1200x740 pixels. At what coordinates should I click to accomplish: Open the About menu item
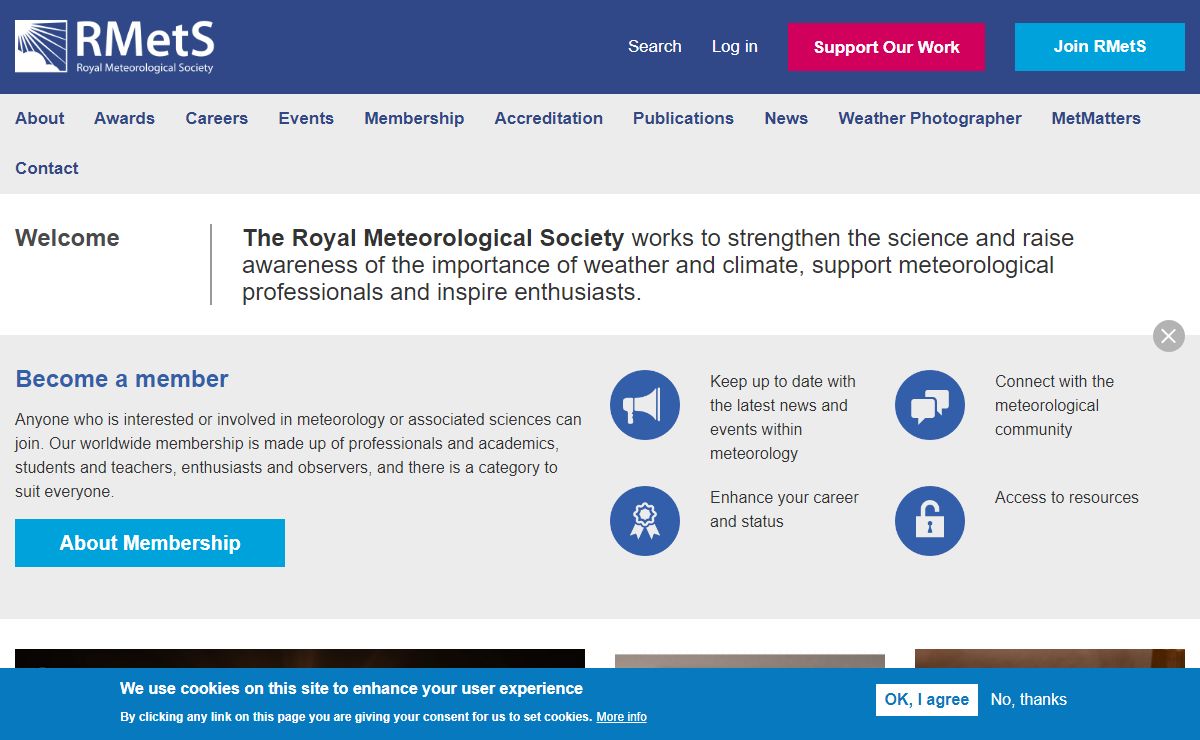click(x=40, y=118)
